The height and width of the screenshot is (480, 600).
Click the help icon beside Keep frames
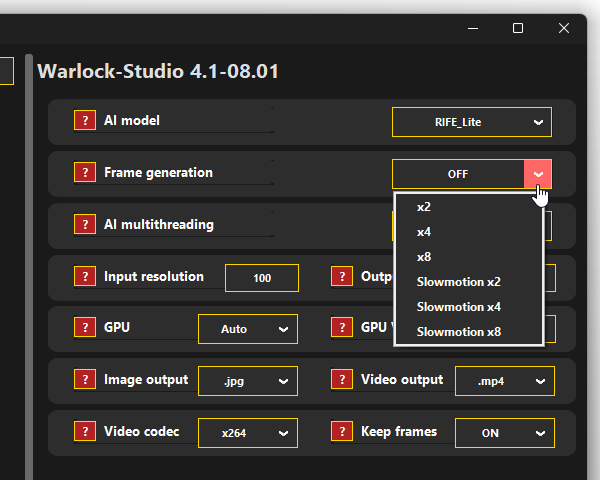[x=342, y=432]
